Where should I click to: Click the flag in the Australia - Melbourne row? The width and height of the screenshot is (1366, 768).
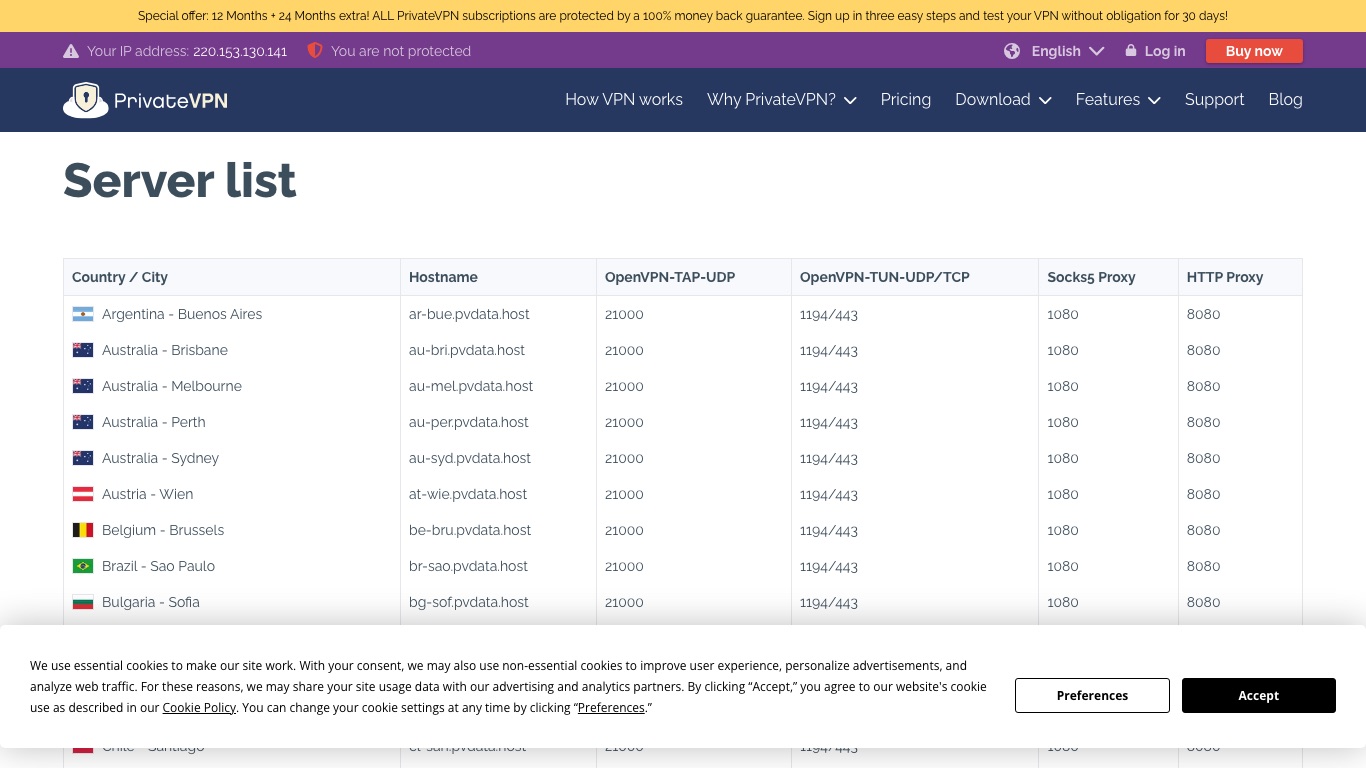(83, 386)
